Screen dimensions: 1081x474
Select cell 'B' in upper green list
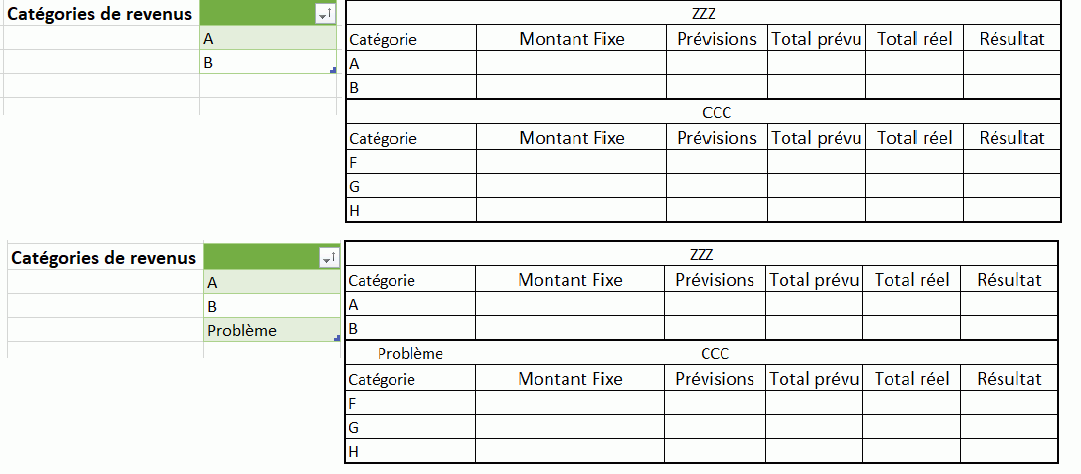pyautogui.click(x=268, y=63)
